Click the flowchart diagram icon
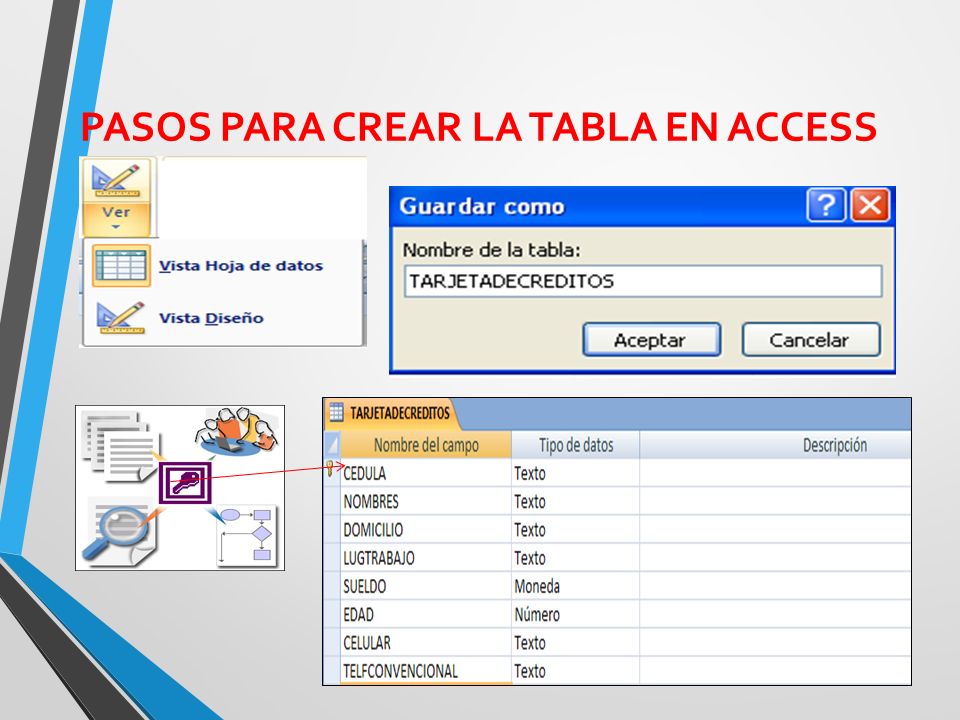Image resolution: width=960 pixels, height=720 pixels. point(247,534)
